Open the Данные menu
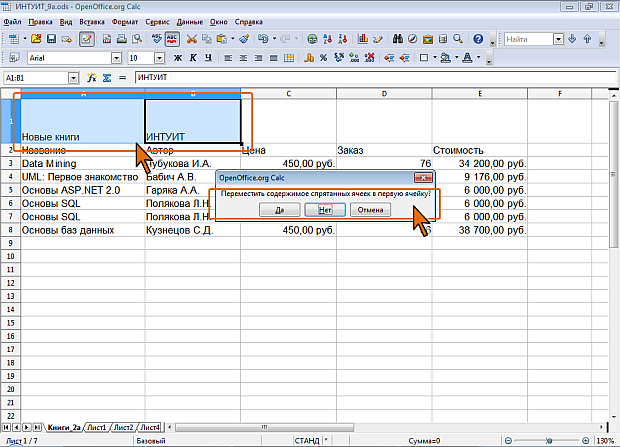 (x=190, y=22)
